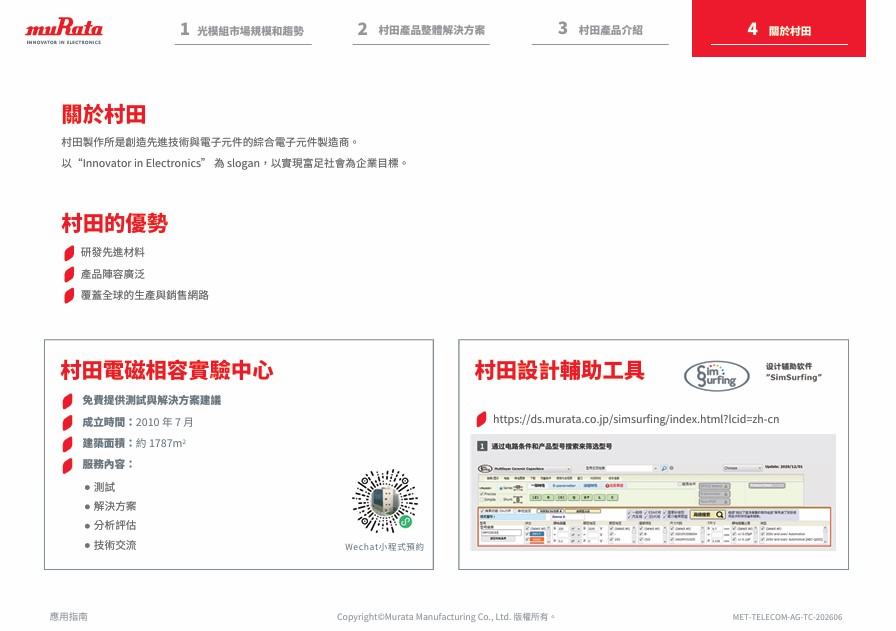Viewport: 896px width, 631px height.
Task: Click the SimSurfing tool screenshot
Action: coord(653,492)
